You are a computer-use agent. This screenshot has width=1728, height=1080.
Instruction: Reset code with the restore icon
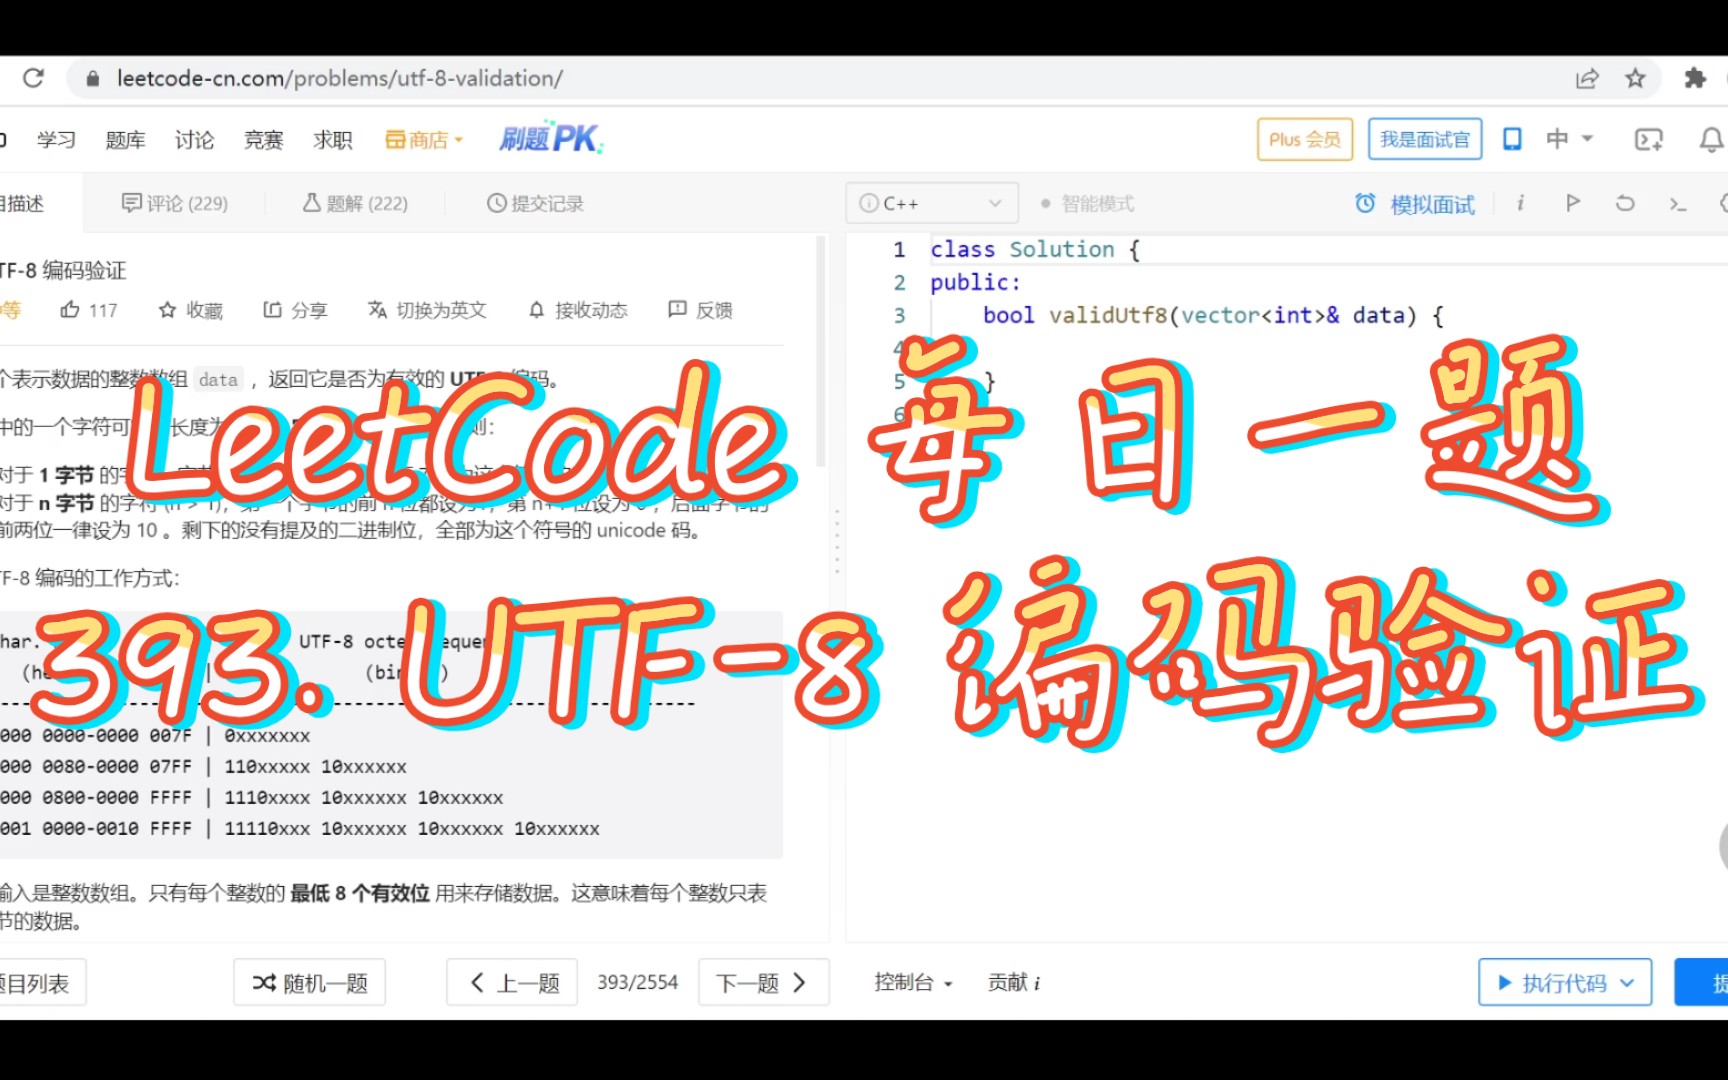coord(1625,203)
